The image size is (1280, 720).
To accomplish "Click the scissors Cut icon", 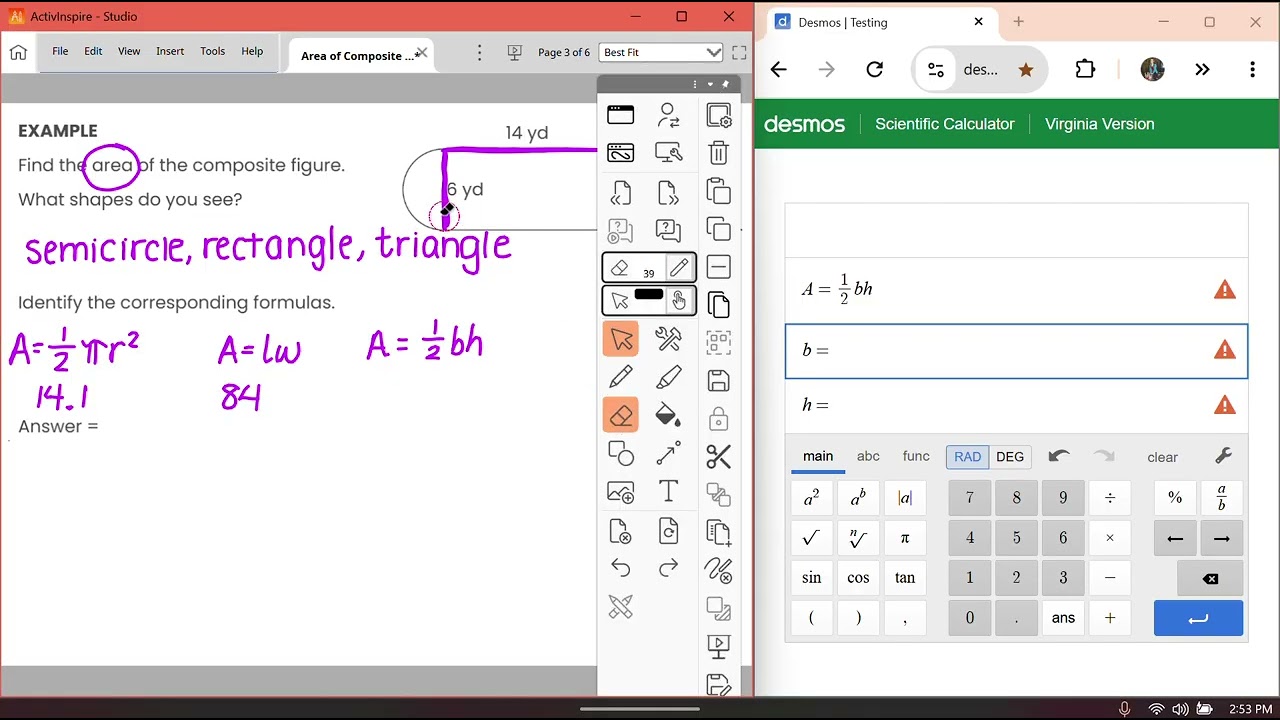I will click(718, 457).
